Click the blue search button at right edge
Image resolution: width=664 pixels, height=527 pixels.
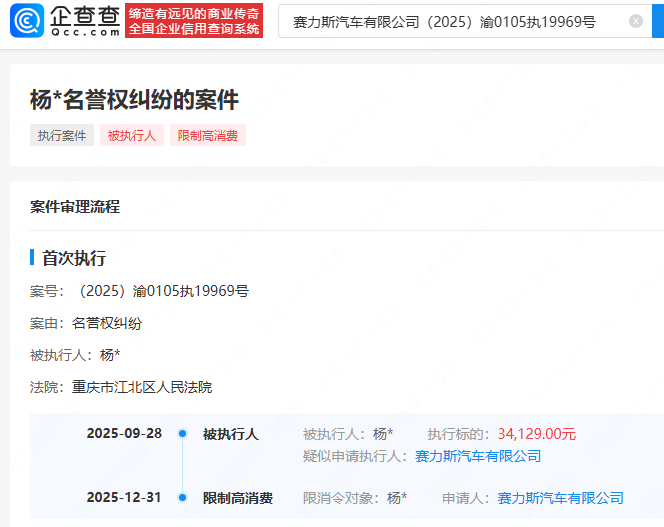click(x=658, y=21)
